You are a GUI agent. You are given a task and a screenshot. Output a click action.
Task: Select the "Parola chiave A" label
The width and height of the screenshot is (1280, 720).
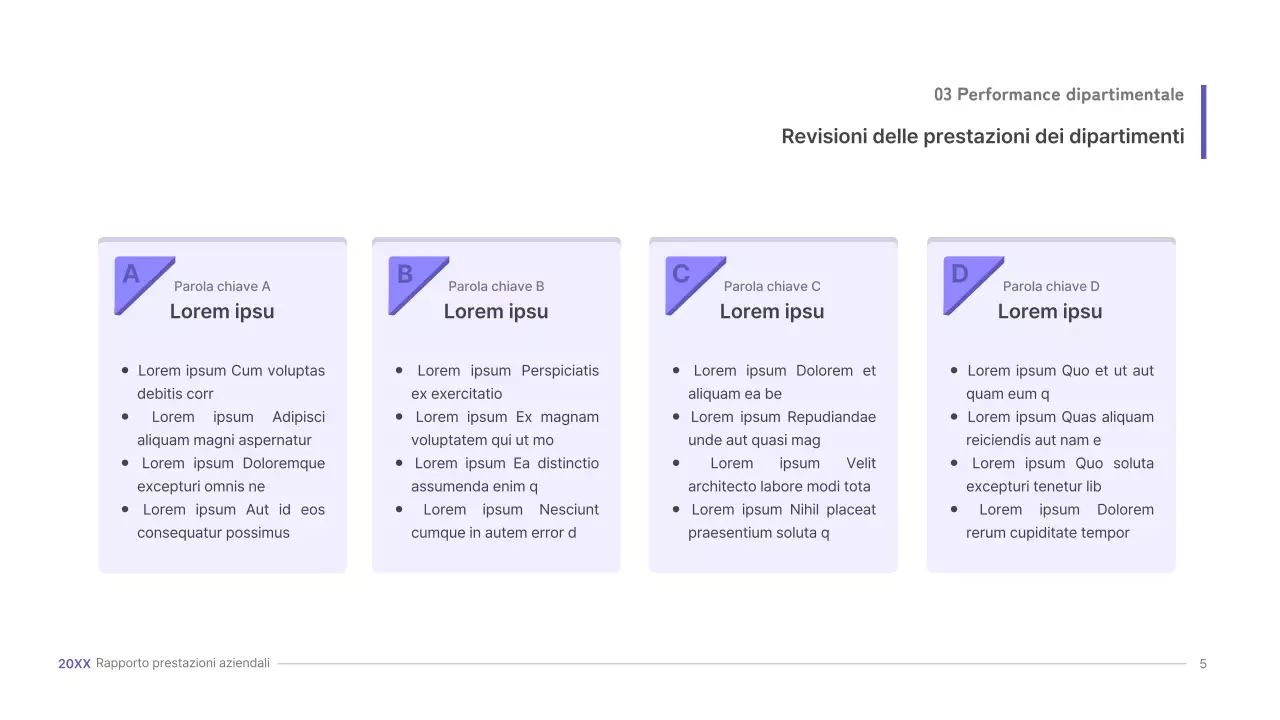pyautogui.click(x=222, y=286)
